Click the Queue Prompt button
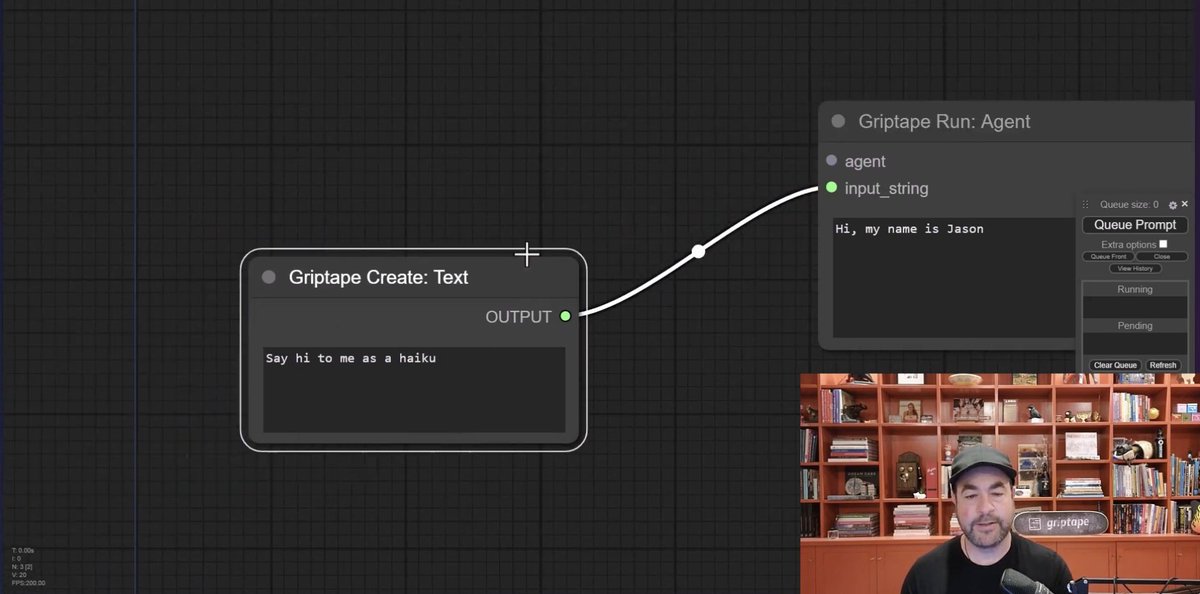Viewport: 1200px width, 594px height. [x=1135, y=225]
